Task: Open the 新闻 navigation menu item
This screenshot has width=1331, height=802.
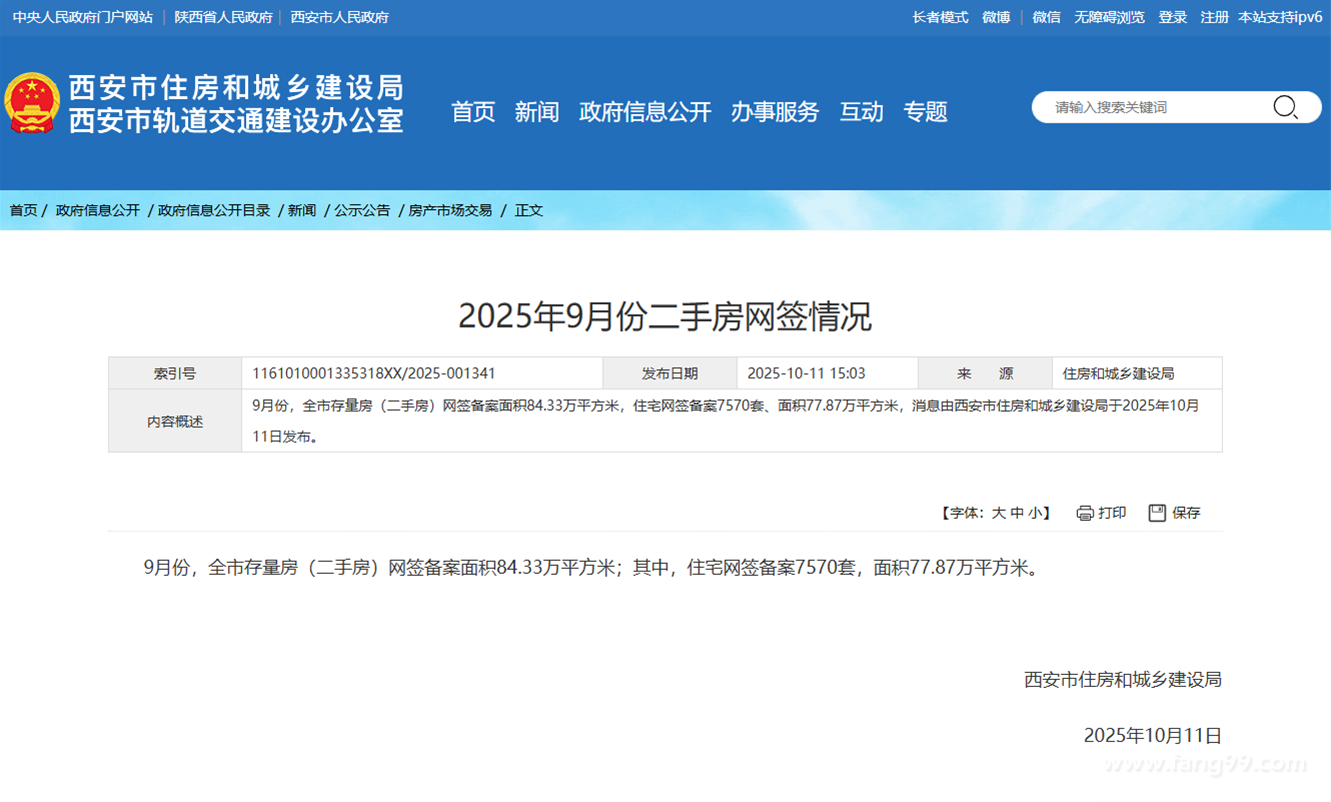Action: (x=537, y=112)
